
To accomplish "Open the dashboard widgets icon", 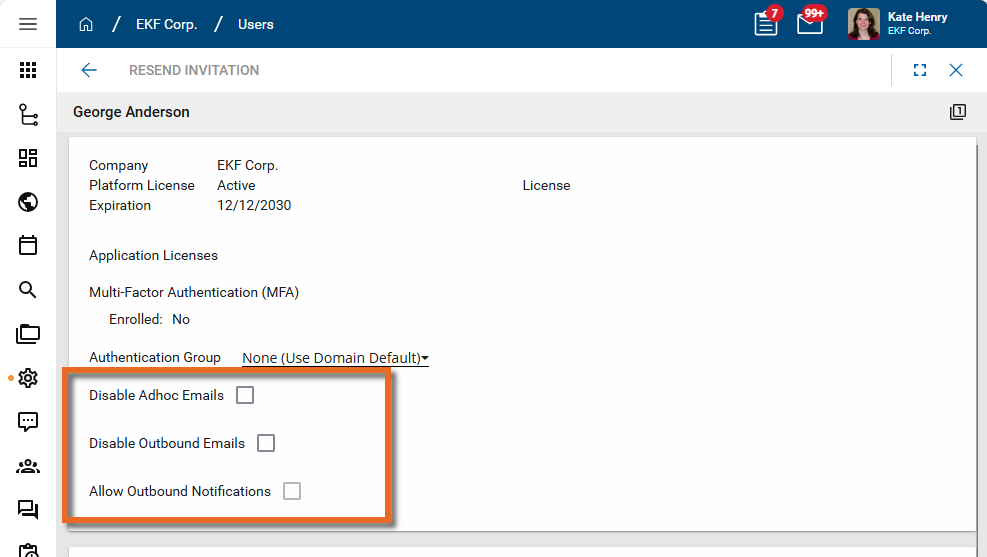I will pyautogui.click(x=28, y=158).
